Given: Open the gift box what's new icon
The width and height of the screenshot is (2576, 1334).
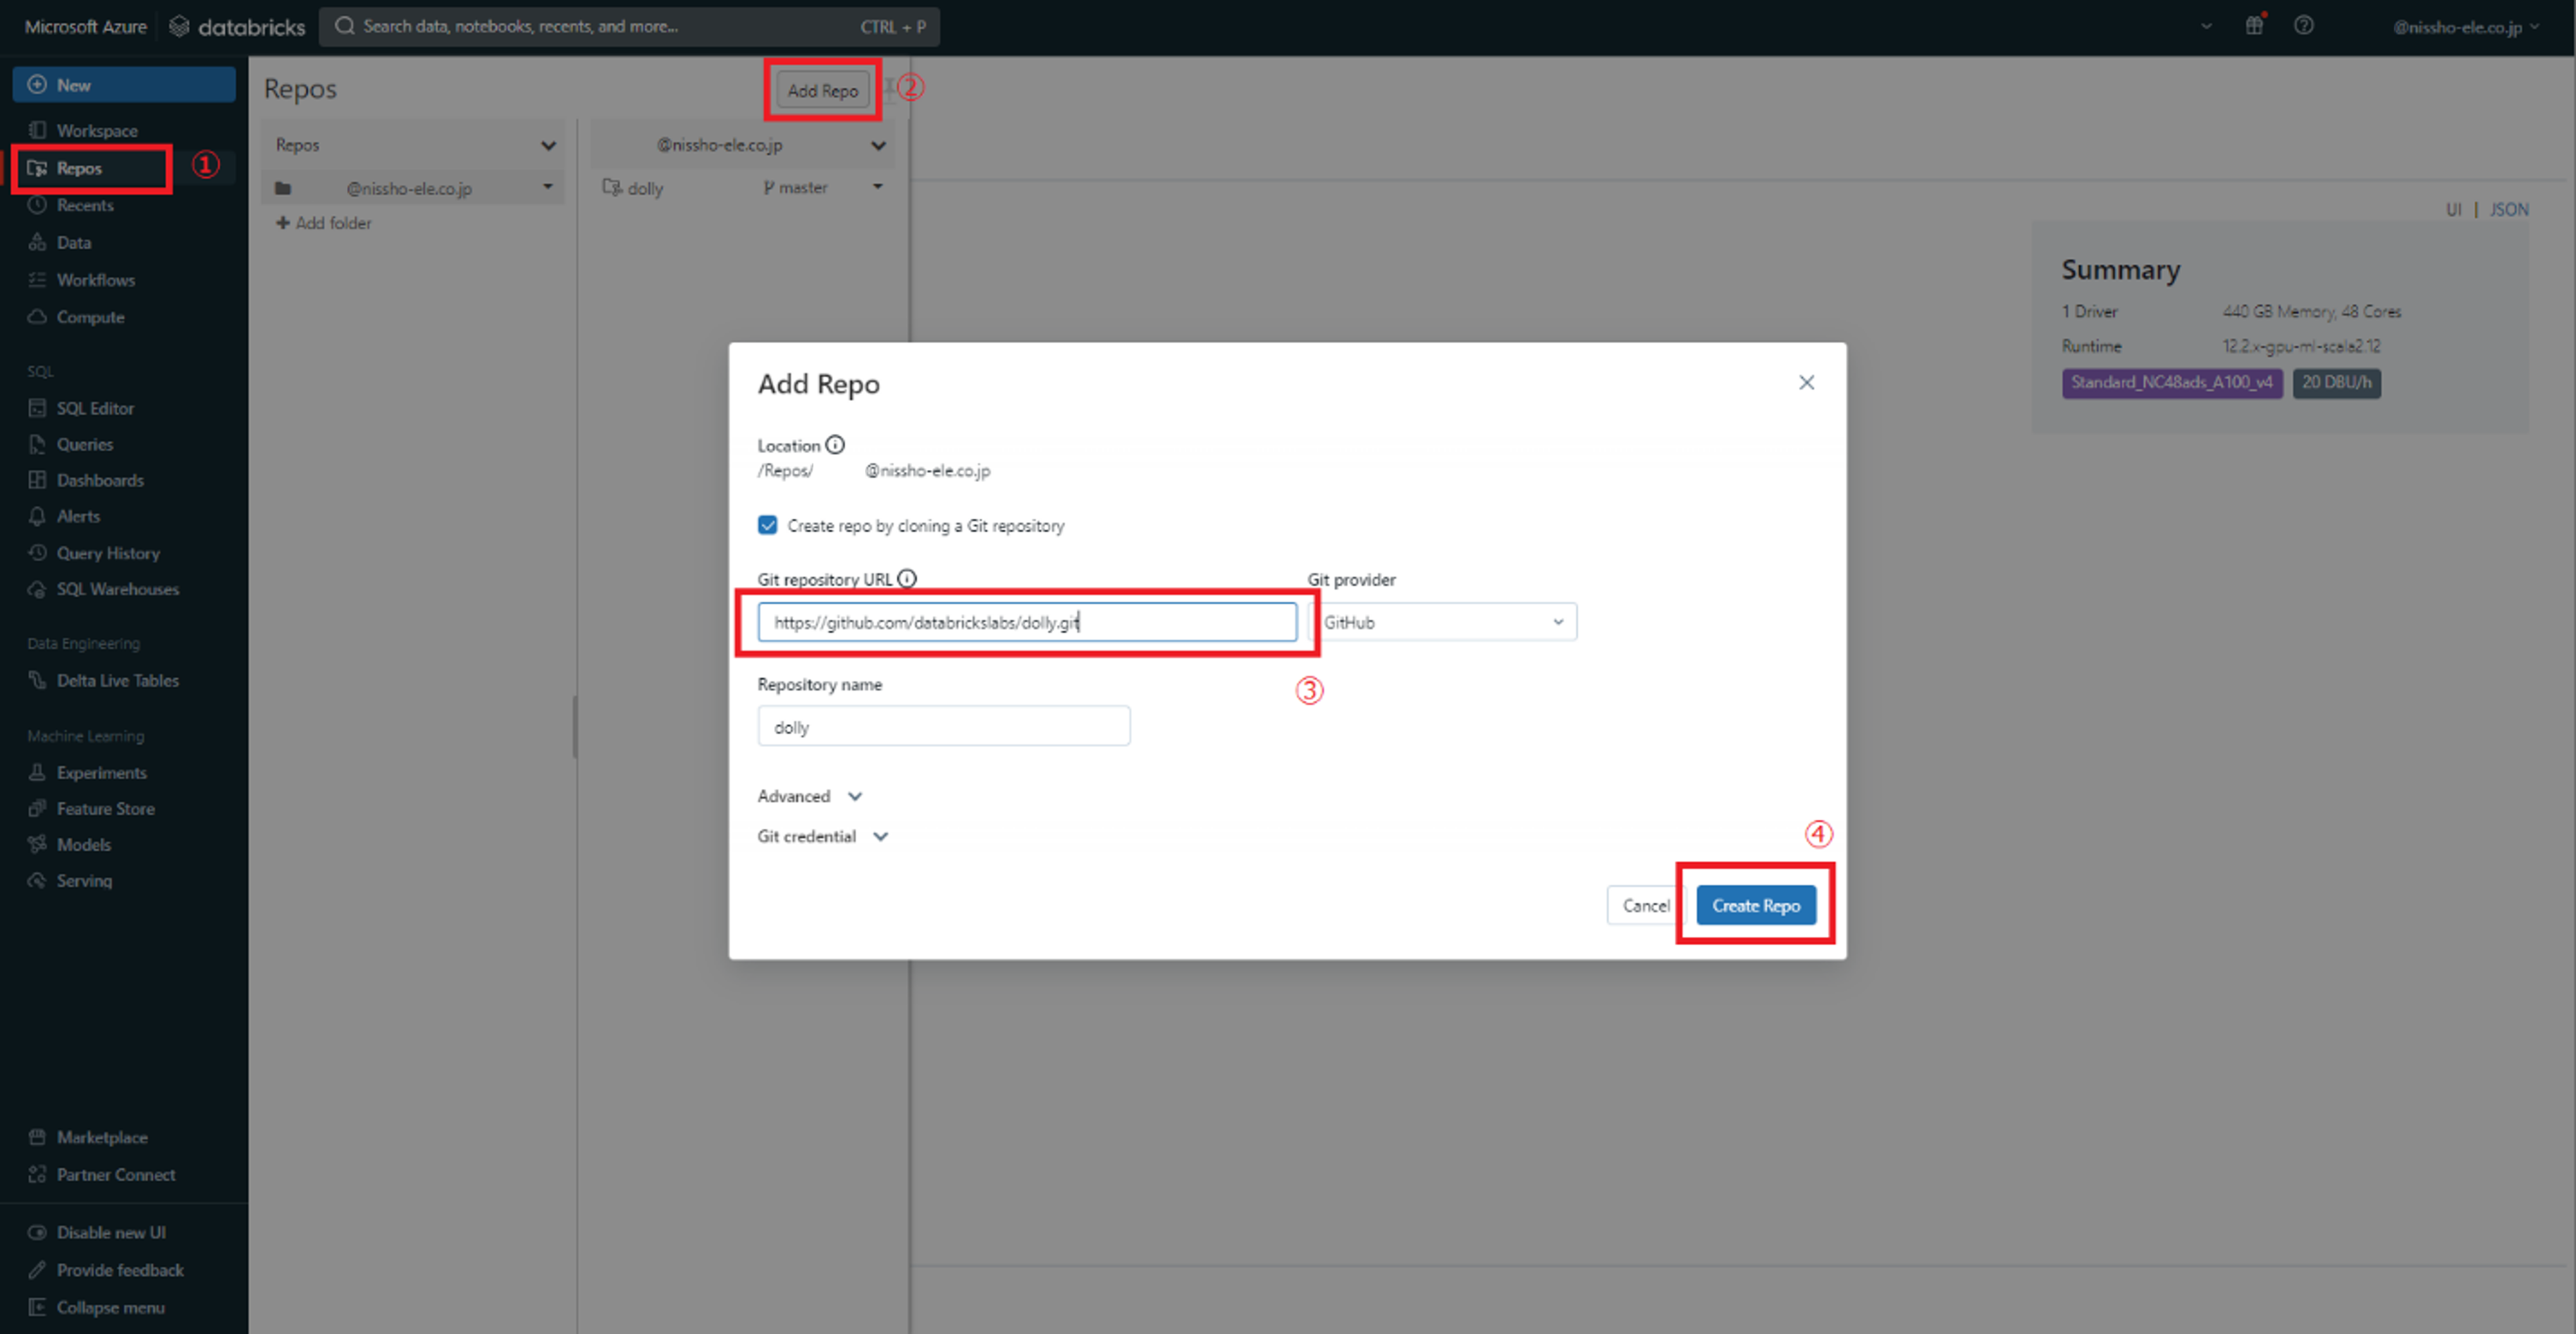Looking at the screenshot, I should (x=2254, y=26).
